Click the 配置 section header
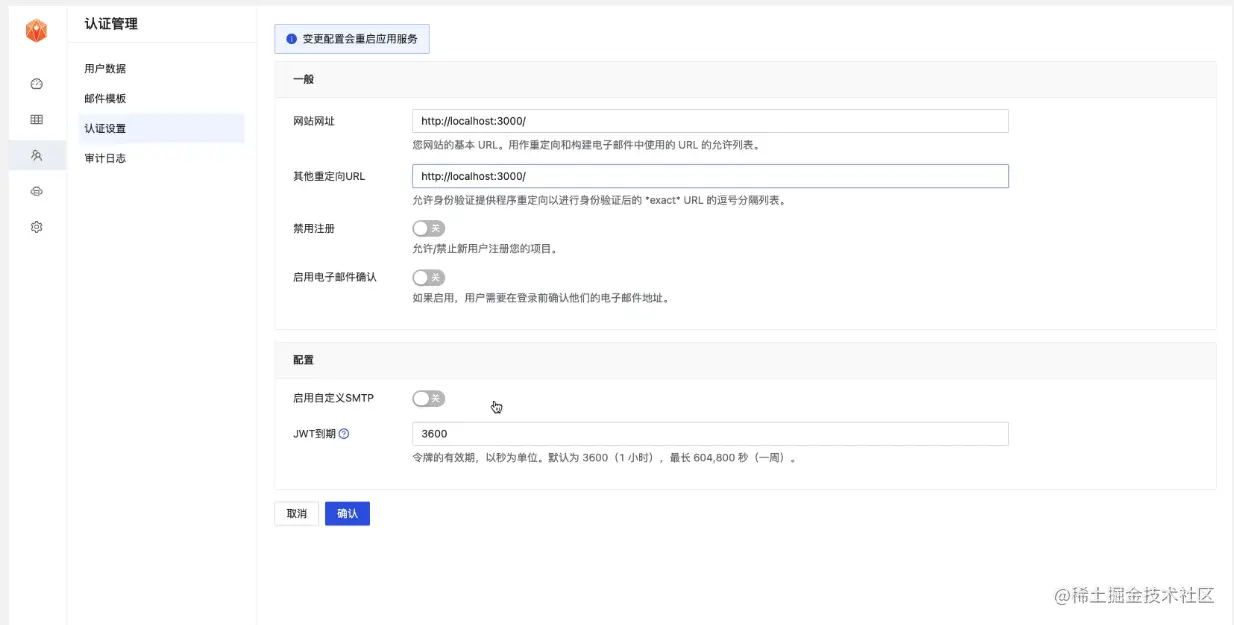Image resolution: width=1234 pixels, height=625 pixels. point(745,360)
